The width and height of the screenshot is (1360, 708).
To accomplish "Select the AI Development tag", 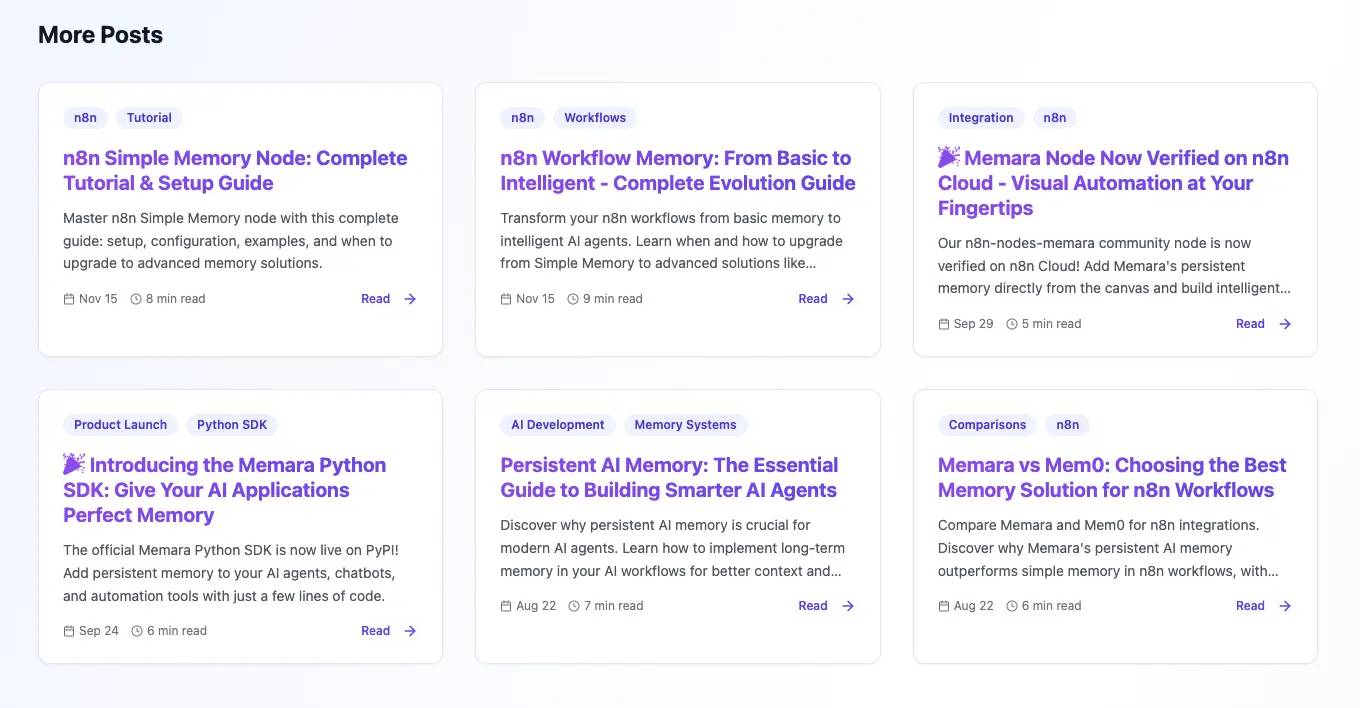I will 558,425.
